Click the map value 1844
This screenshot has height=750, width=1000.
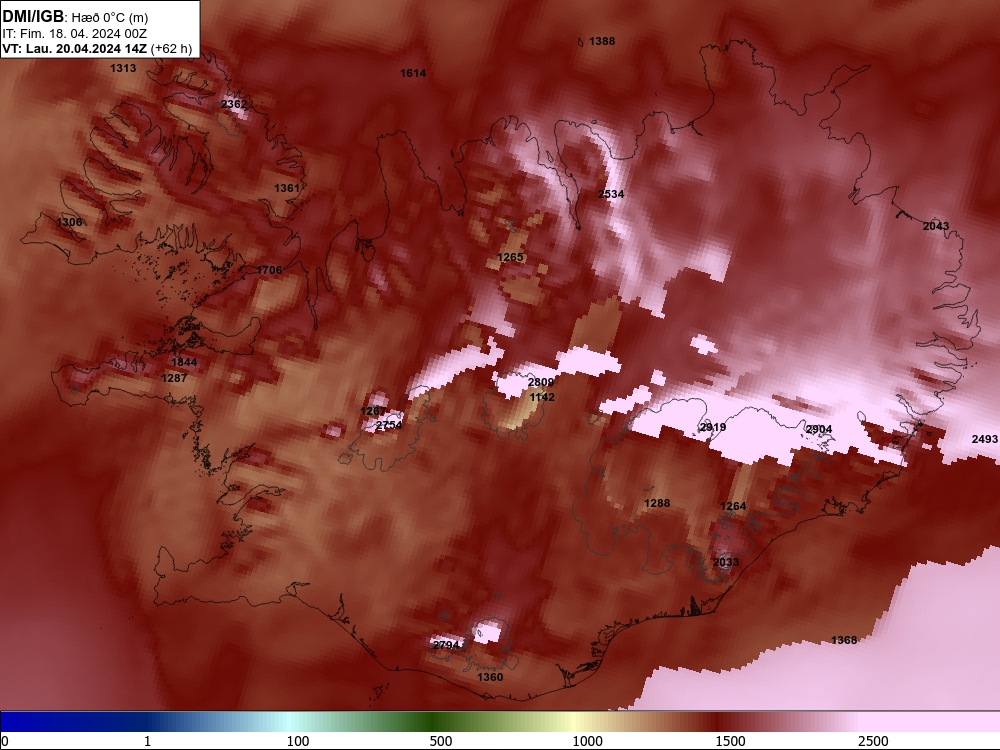coord(184,362)
